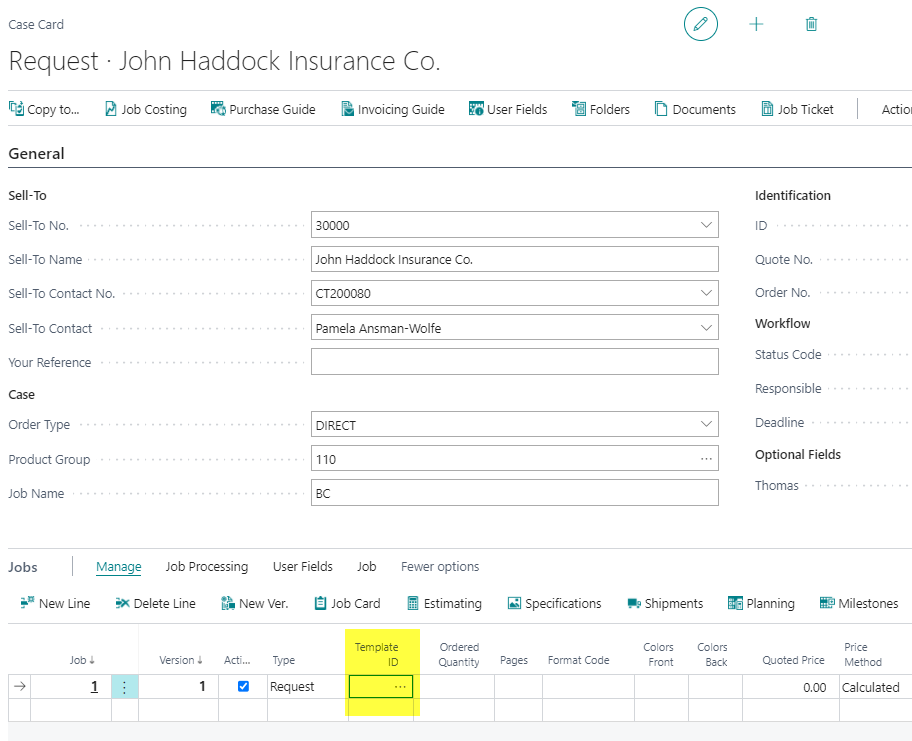Click the Pages column header
Viewport: 912px width, 741px height.
(514, 660)
